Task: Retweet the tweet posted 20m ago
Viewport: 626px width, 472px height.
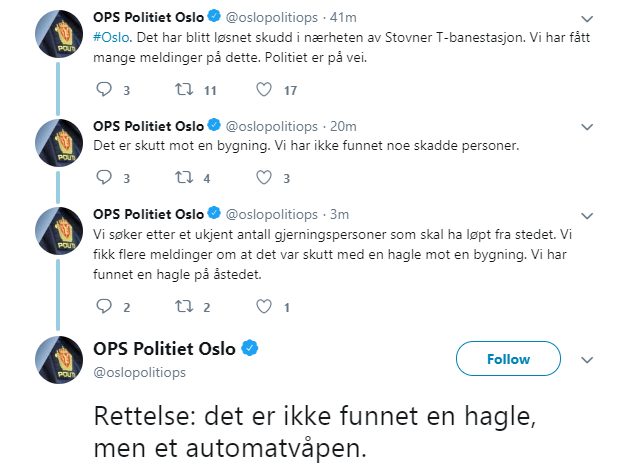Action: 183,178
